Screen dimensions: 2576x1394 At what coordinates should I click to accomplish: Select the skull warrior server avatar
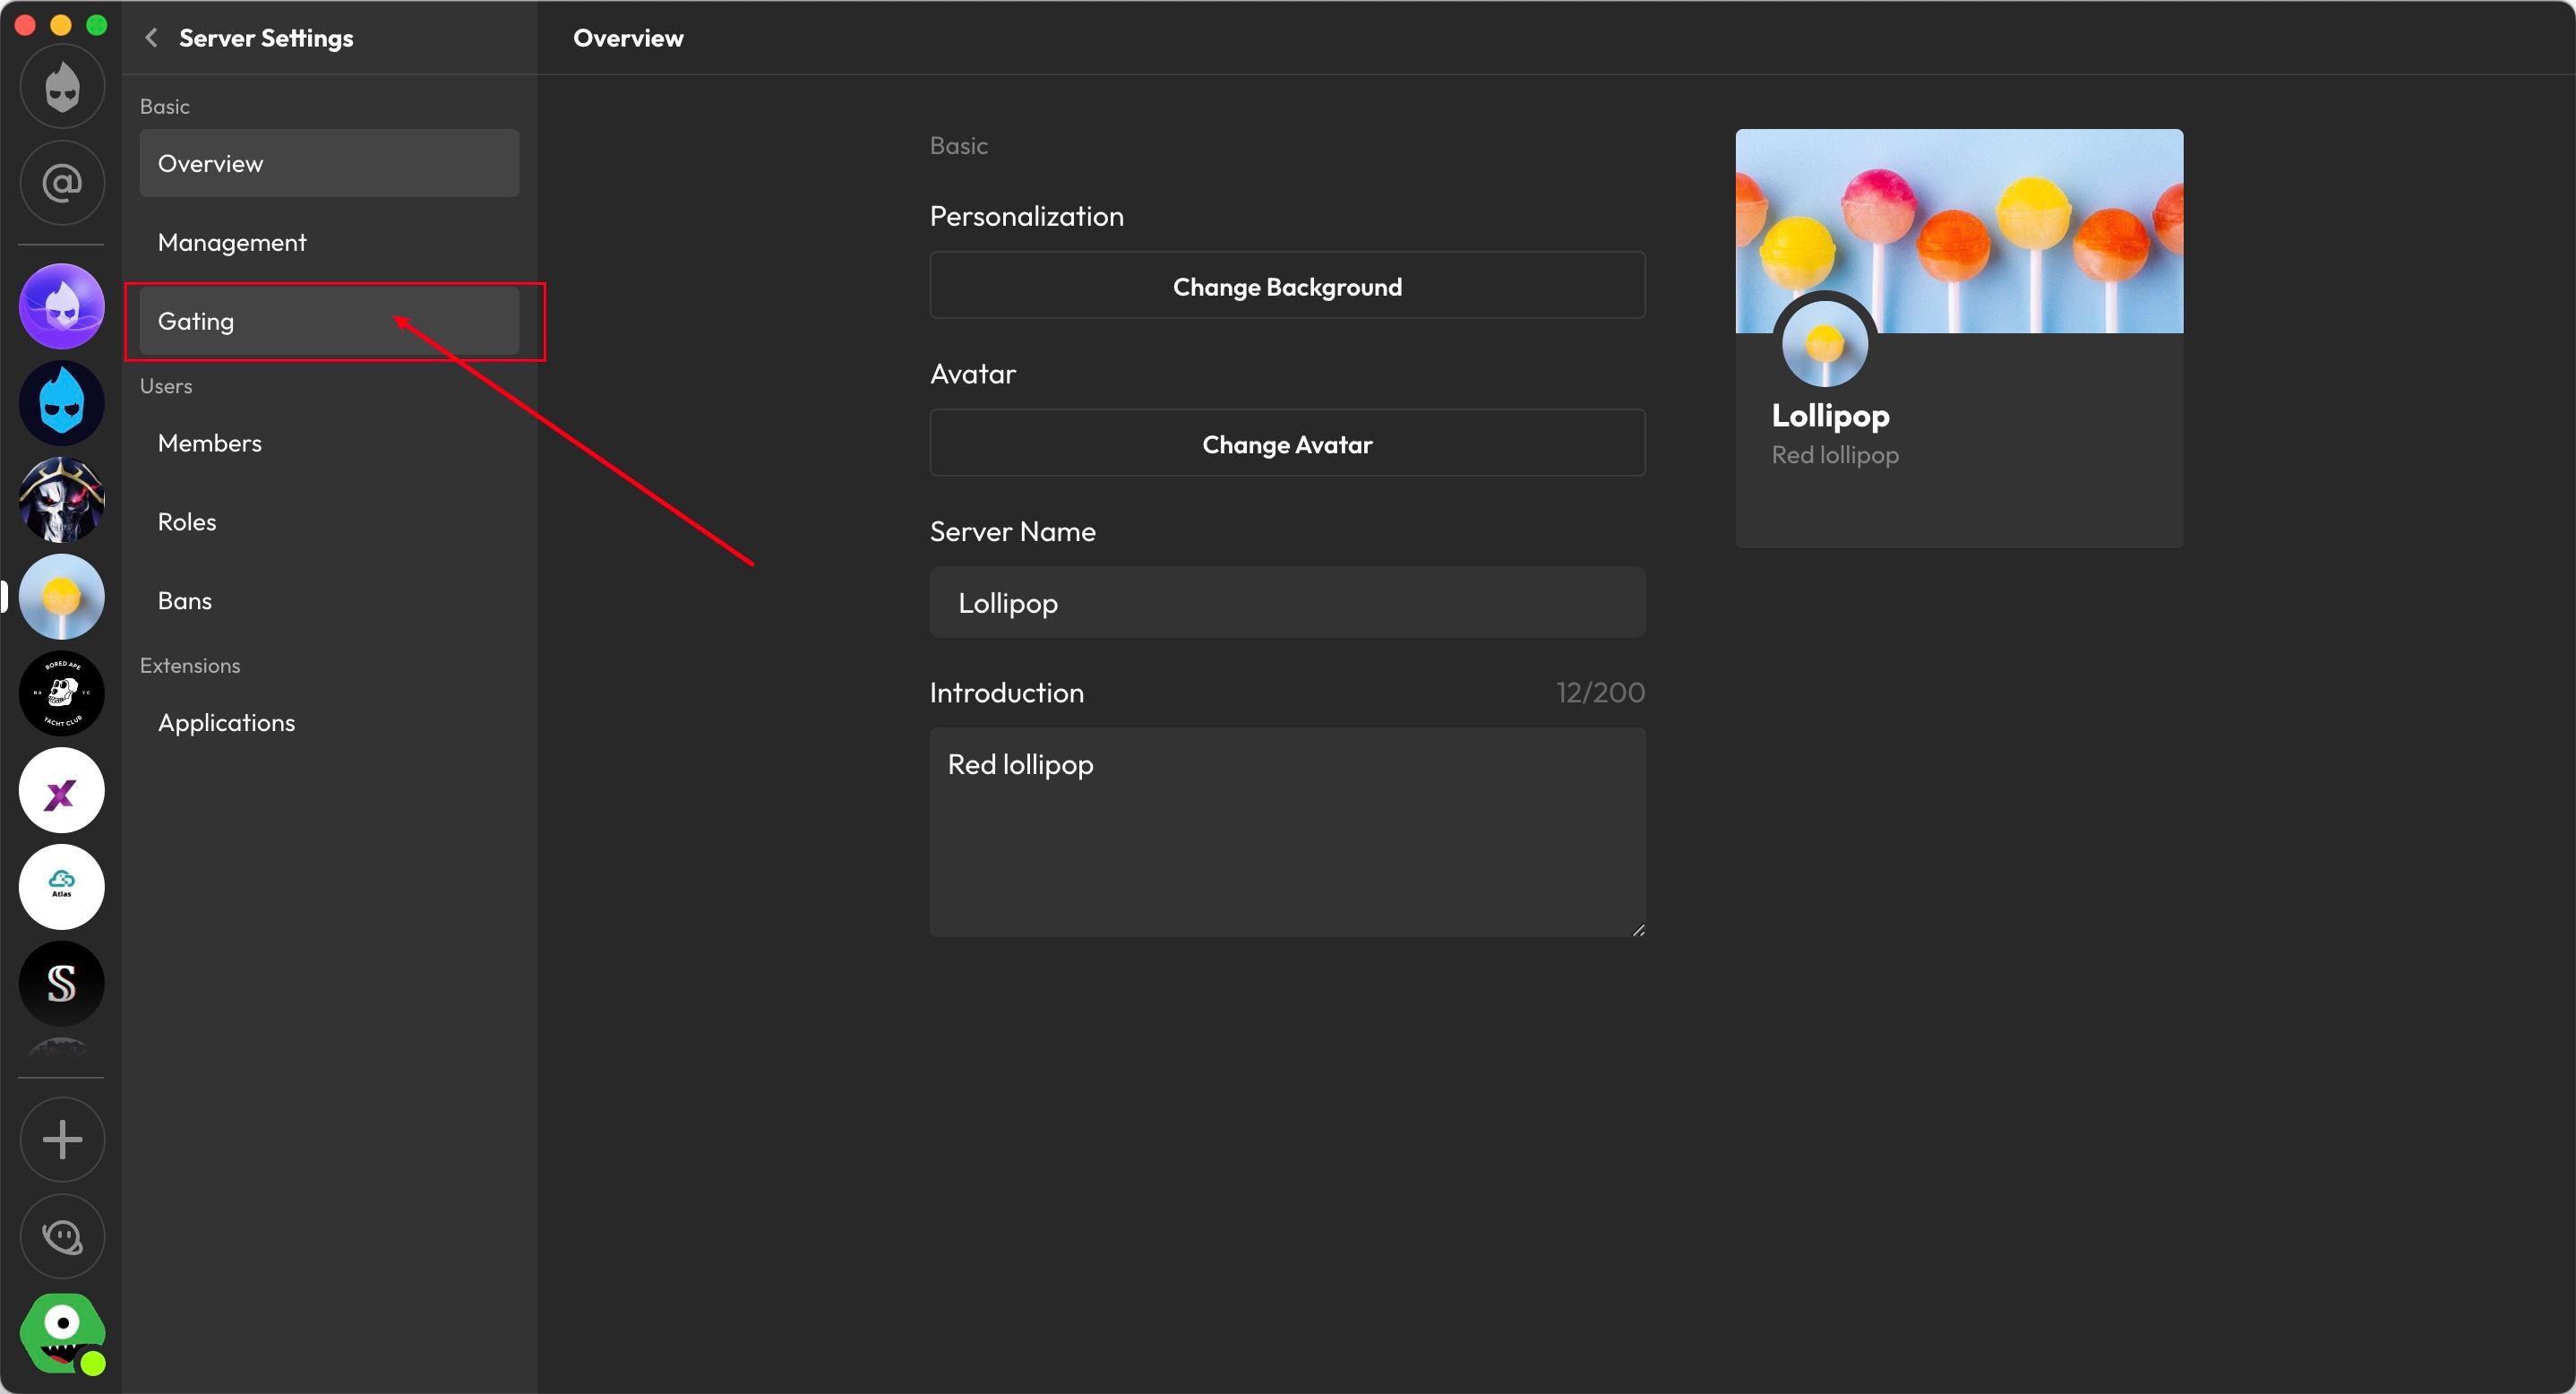coord(62,500)
